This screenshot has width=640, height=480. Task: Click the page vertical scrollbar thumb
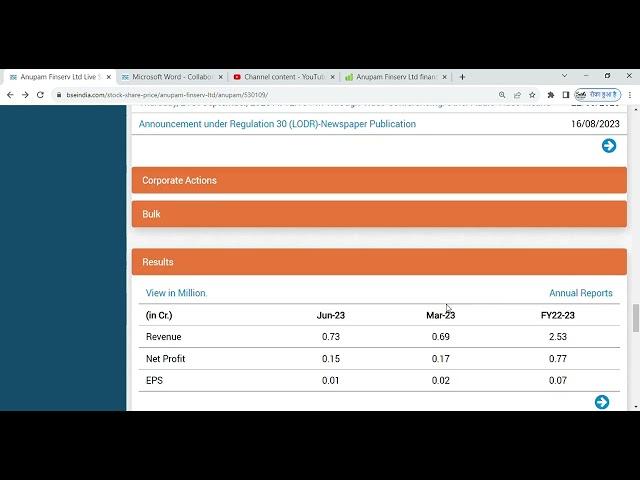[636, 318]
